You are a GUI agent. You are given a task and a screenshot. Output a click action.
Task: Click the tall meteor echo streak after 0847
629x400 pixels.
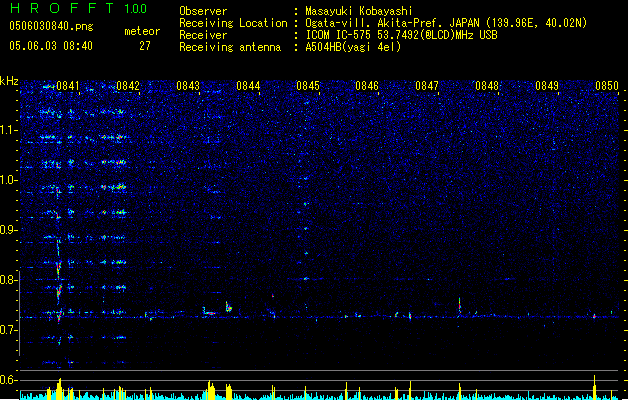tap(460, 307)
